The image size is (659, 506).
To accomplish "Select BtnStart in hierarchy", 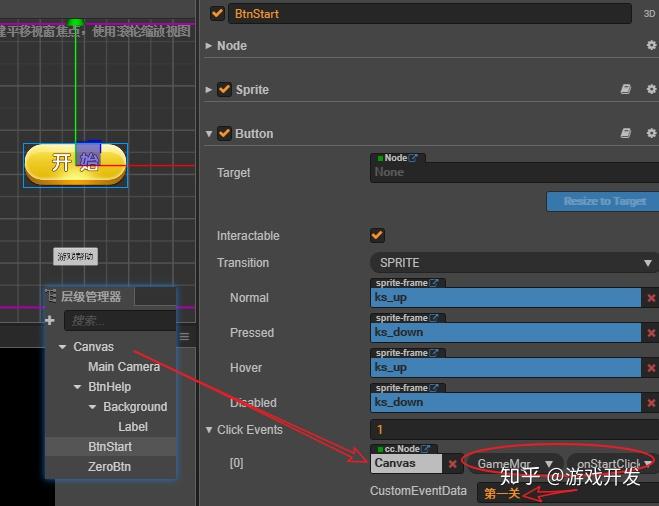I will tap(110, 446).
